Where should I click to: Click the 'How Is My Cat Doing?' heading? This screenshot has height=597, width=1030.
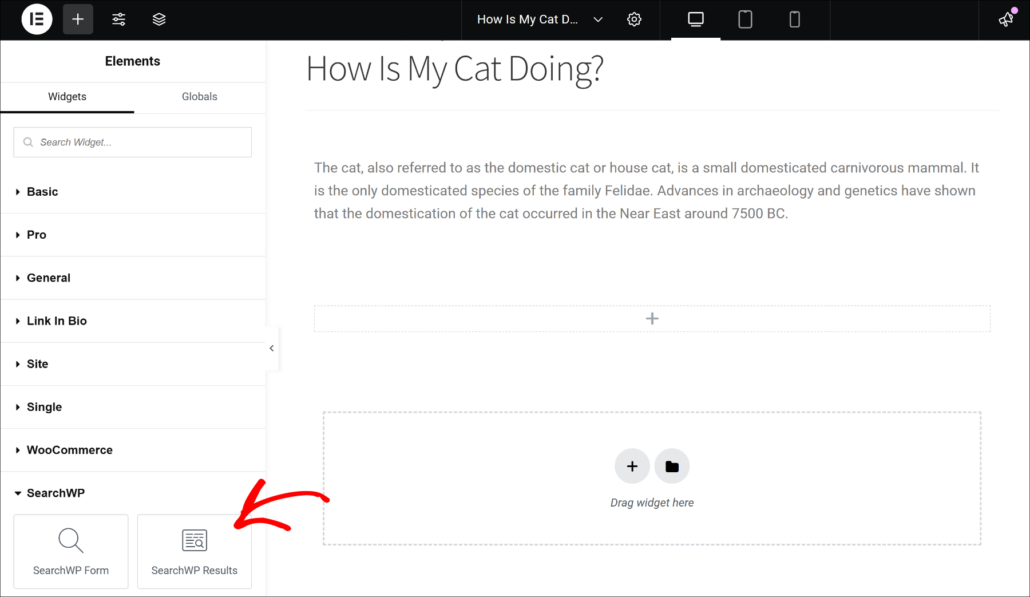[x=455, y=68]
